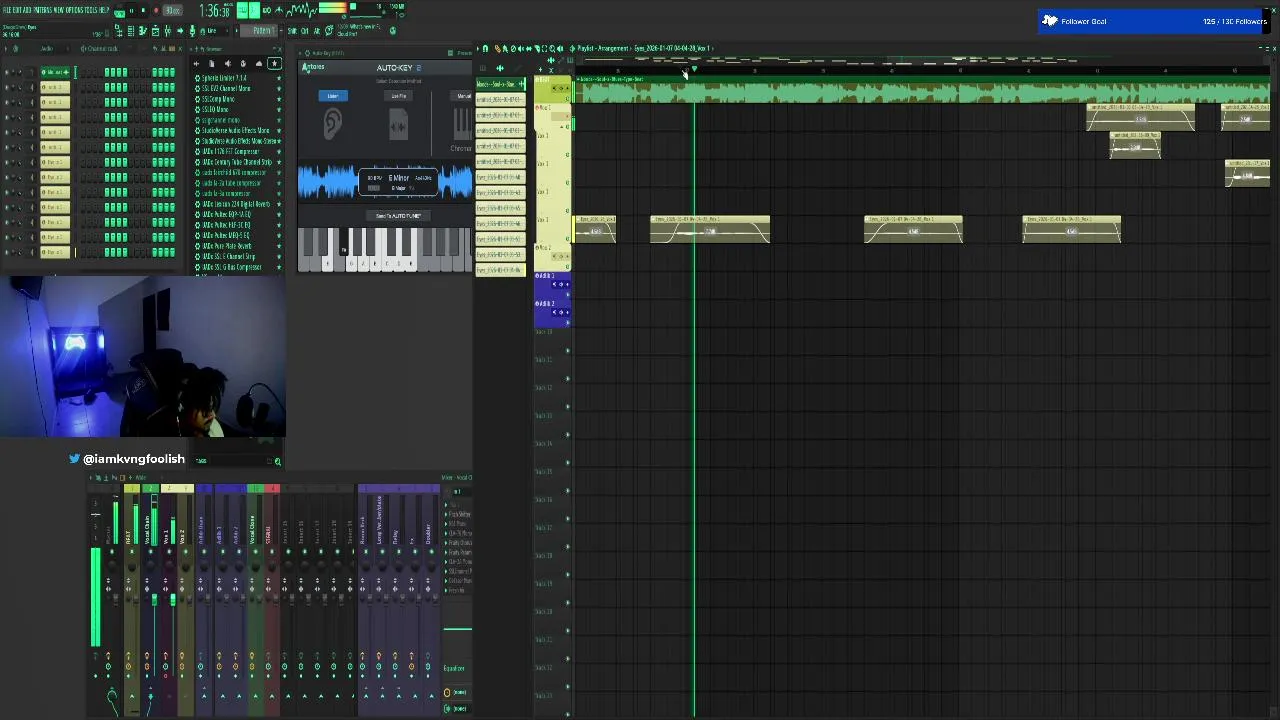Select Sphere Limiter 7.1.4 in browser
This screenshot has width=1280, height=720.
226,78
